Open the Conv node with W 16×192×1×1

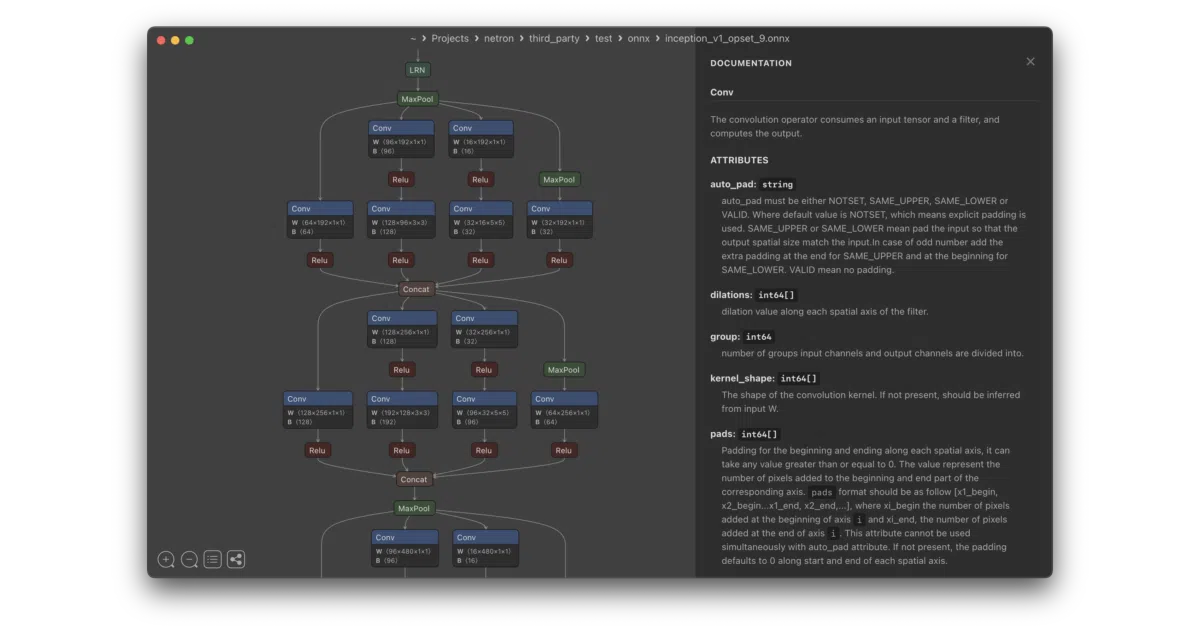click(x=481, y=139)
